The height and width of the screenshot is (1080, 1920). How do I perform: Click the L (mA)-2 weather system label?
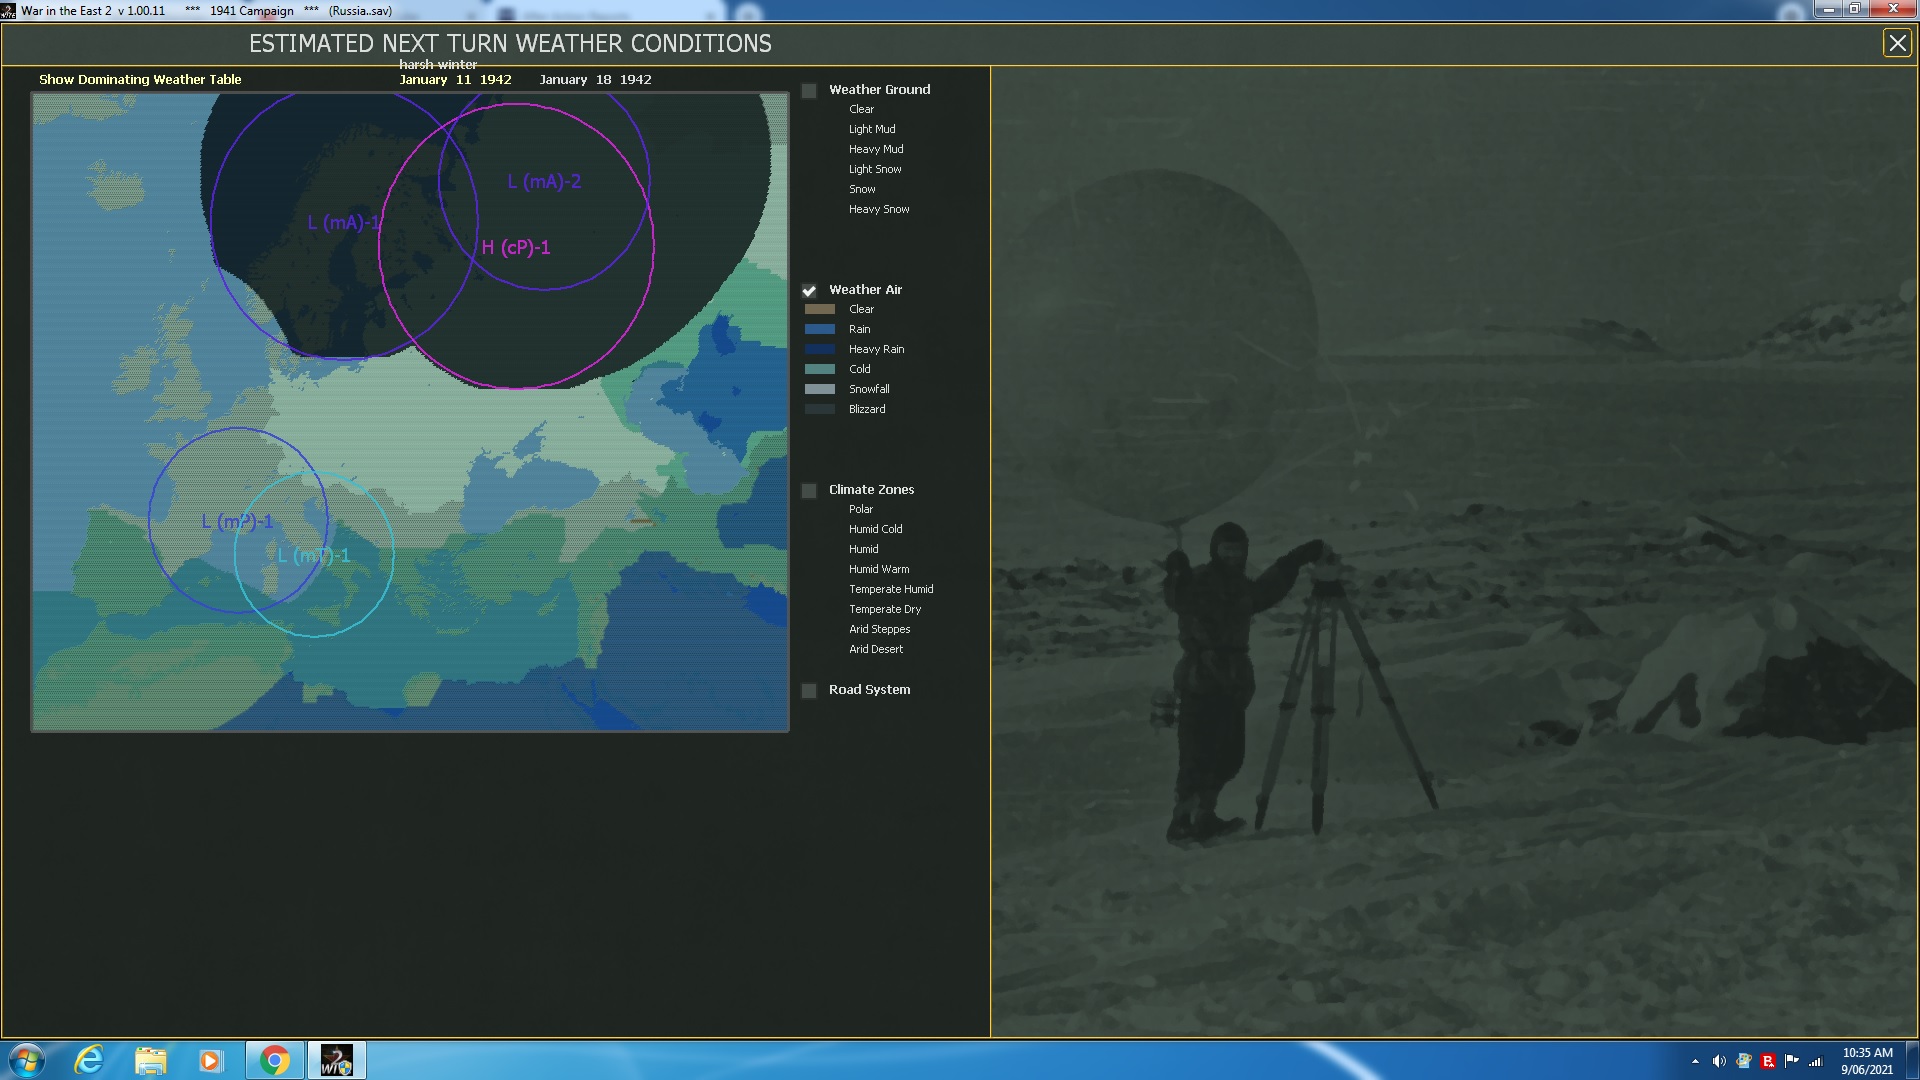click(544, 181)
